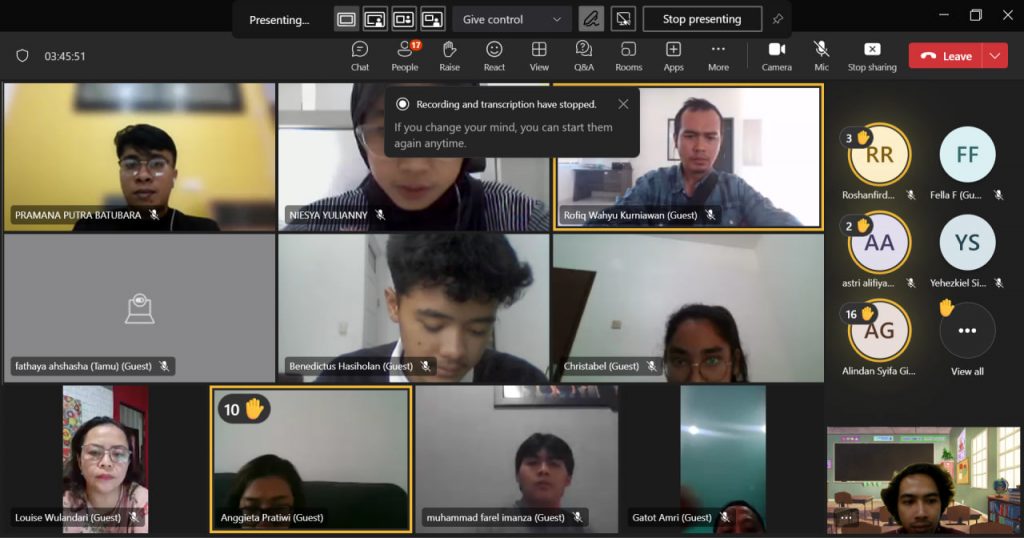Screen dimensions: 1024x538
Task: Toggle the annotation pen tool
Action: (x=591, y=19)
